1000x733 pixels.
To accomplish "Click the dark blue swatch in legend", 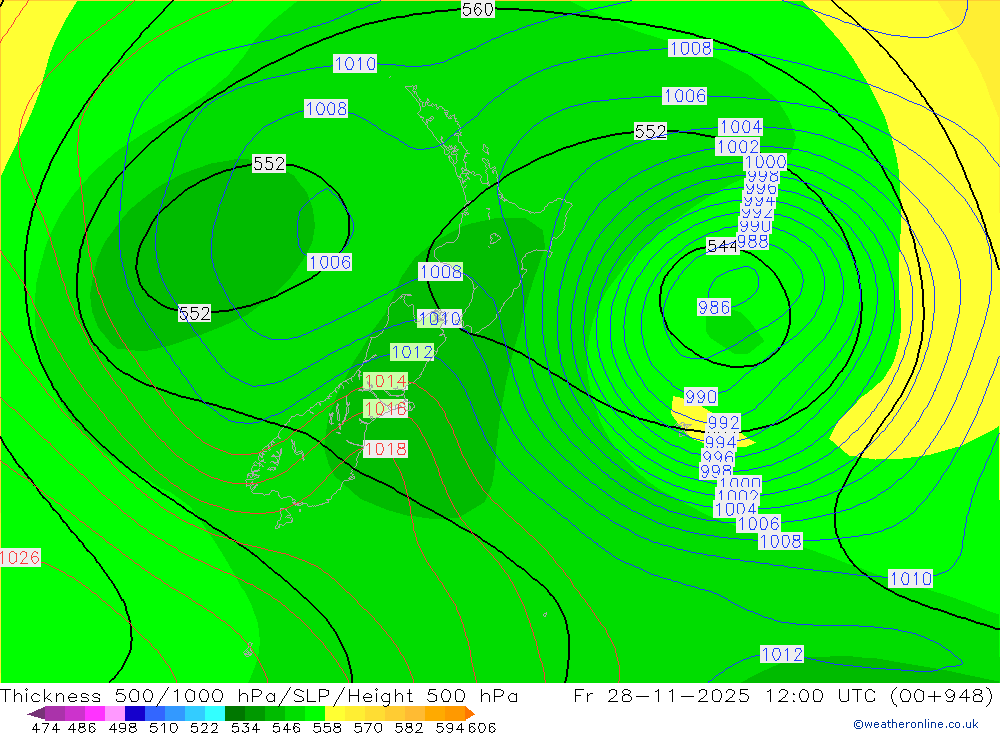I will point(135,713).
